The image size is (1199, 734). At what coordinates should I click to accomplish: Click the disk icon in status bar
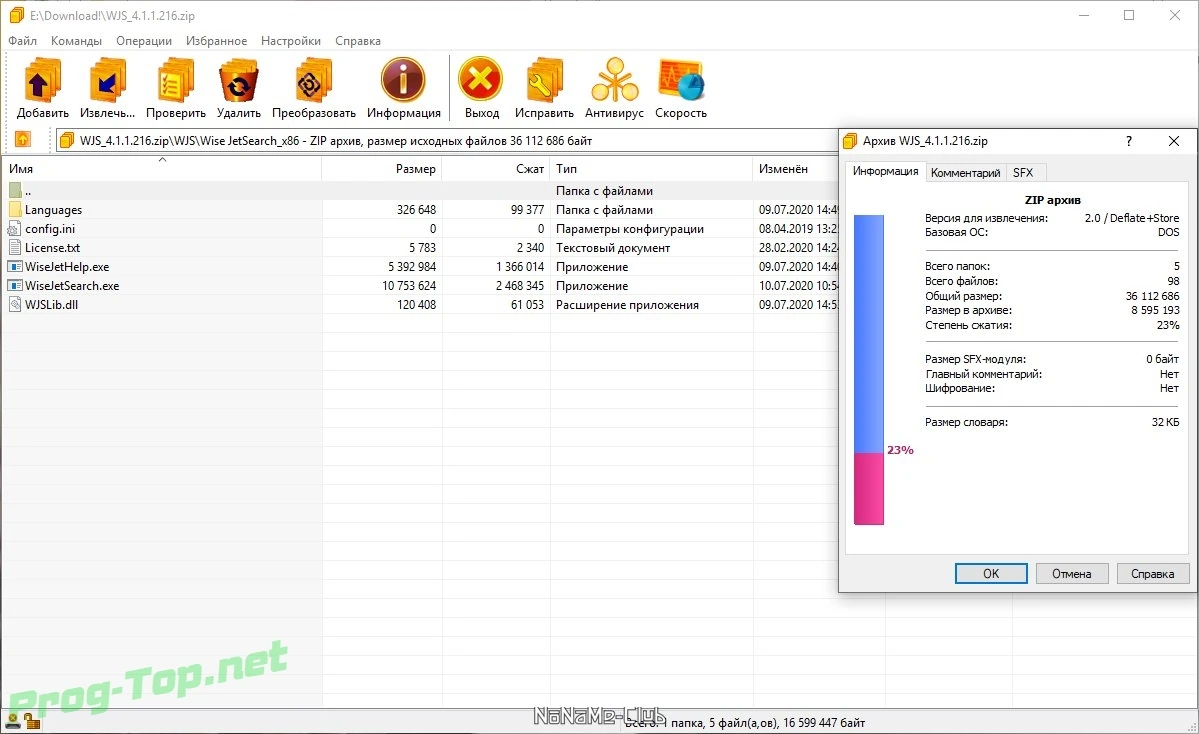pos(12,720)
